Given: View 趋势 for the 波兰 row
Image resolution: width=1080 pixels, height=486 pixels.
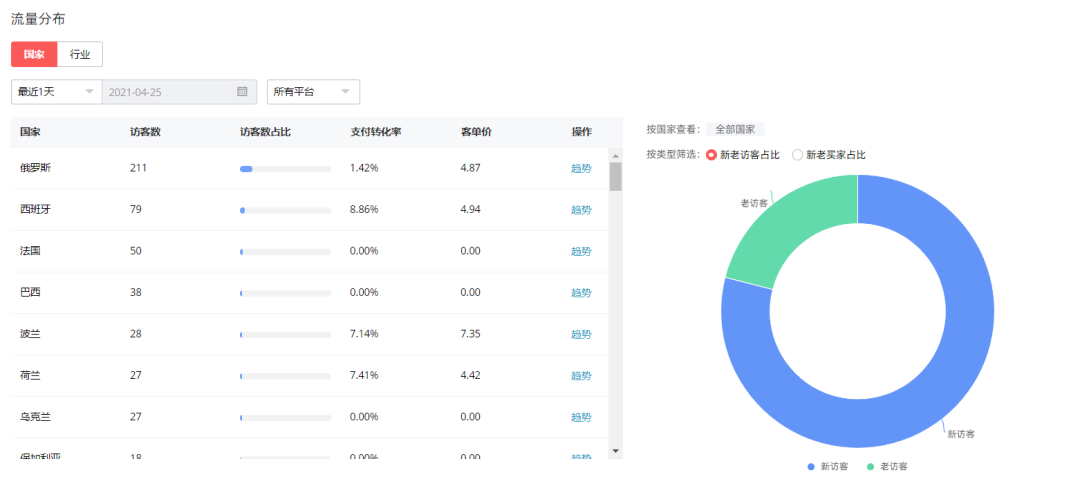Looking at the screenshot, I should pos(581,334).
